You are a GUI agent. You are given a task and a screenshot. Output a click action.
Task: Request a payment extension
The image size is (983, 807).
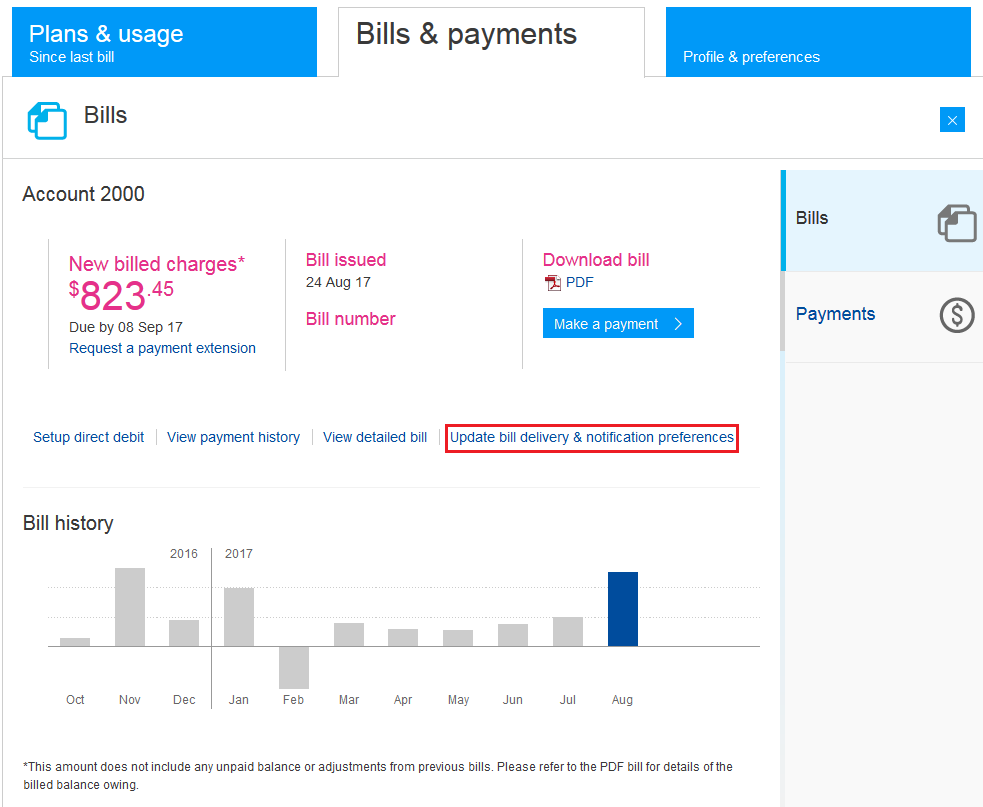[162, 347]
